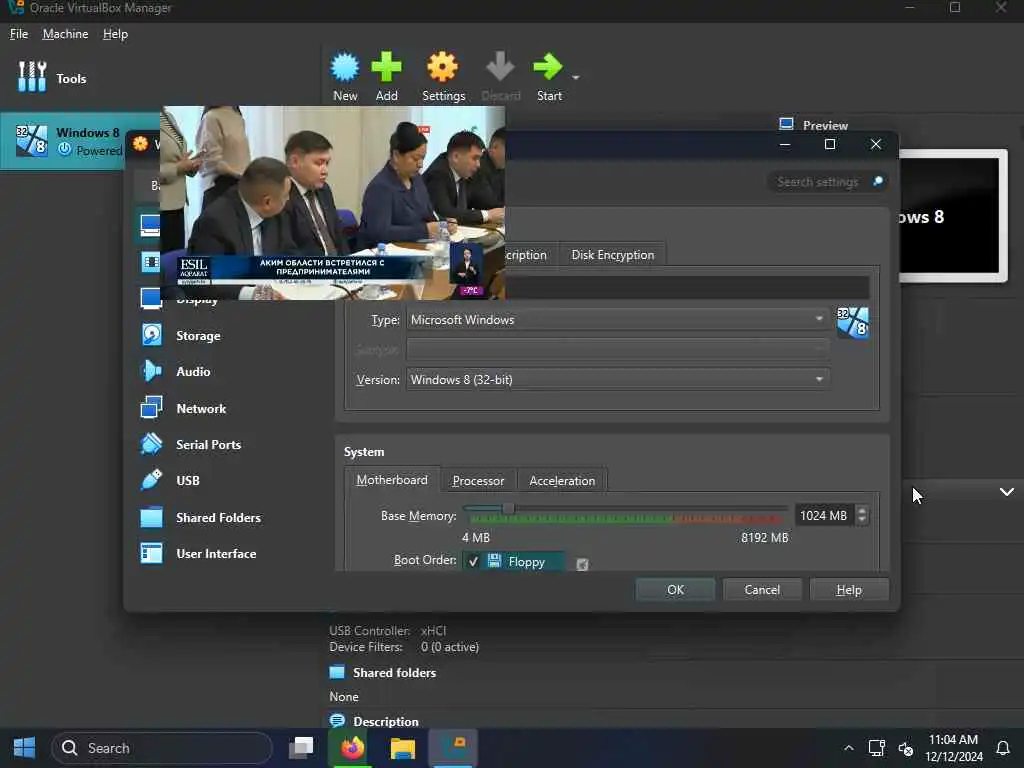Open the Help menu
This screenshot has height=768, width=1024.
pyautogui.click(x=115, y=33)
